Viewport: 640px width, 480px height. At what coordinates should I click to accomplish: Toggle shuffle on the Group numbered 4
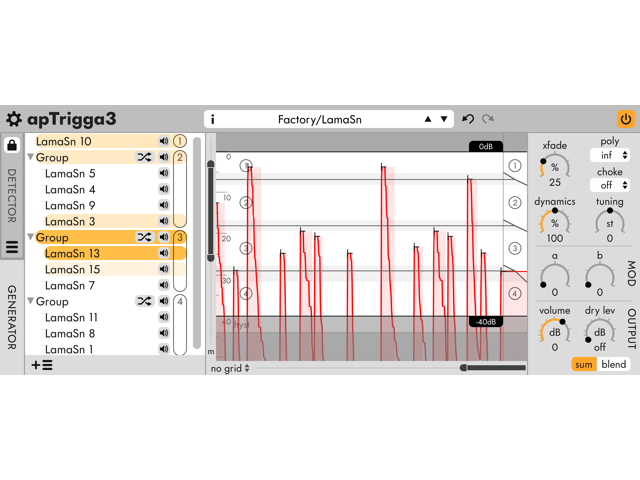[x=144, y=301]
